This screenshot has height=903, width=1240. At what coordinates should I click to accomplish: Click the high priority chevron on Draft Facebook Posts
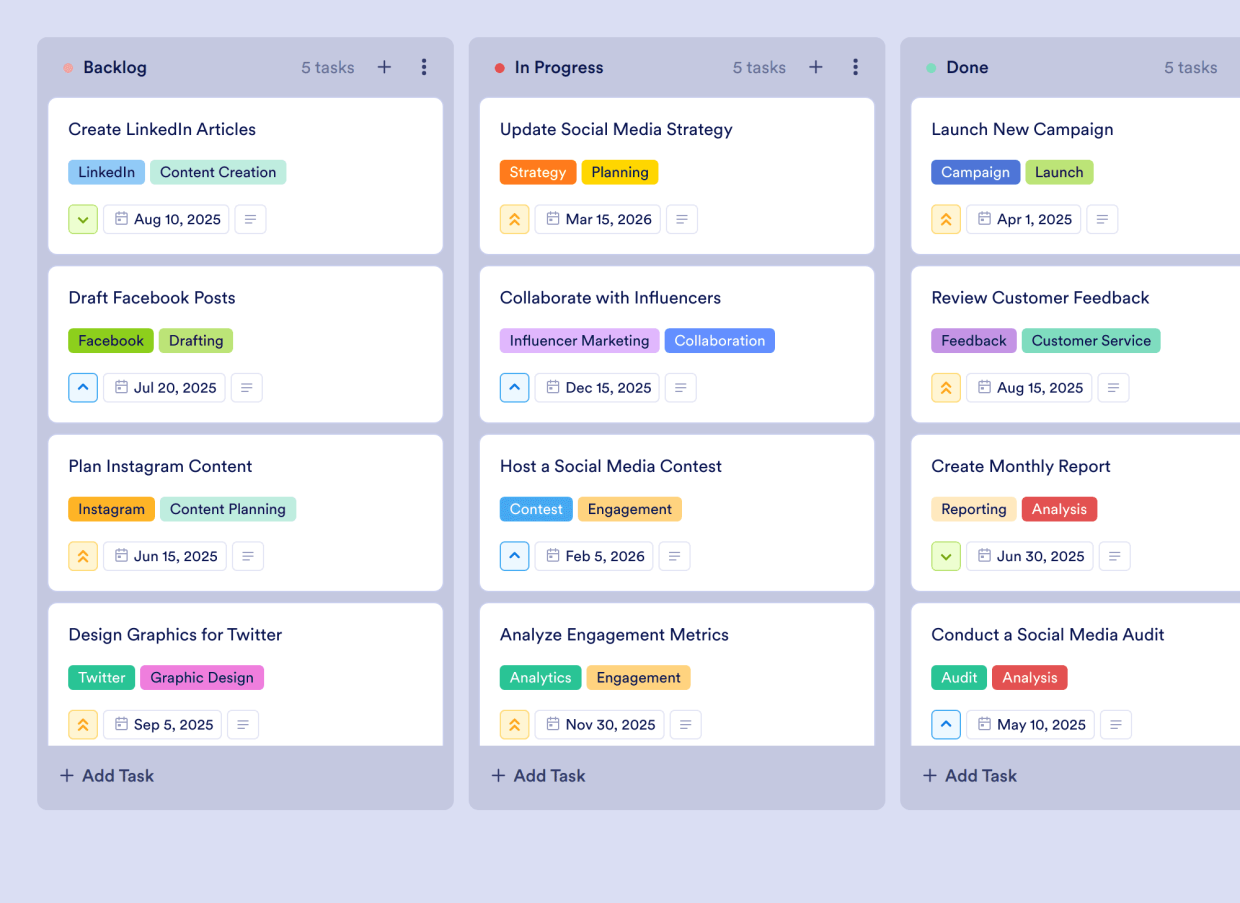(x=83, y=387)
